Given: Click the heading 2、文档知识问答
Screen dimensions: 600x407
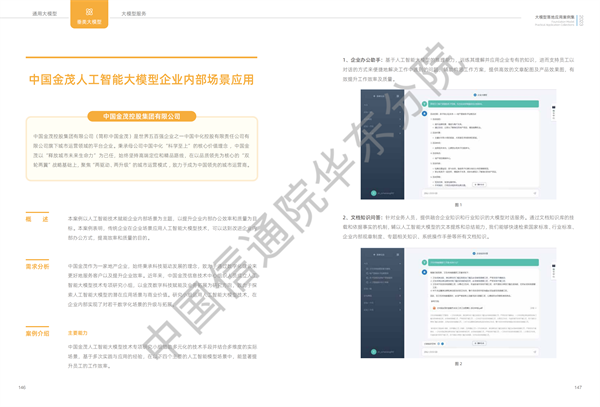Looking at the screenshot, I should click(x=363, y=218).
